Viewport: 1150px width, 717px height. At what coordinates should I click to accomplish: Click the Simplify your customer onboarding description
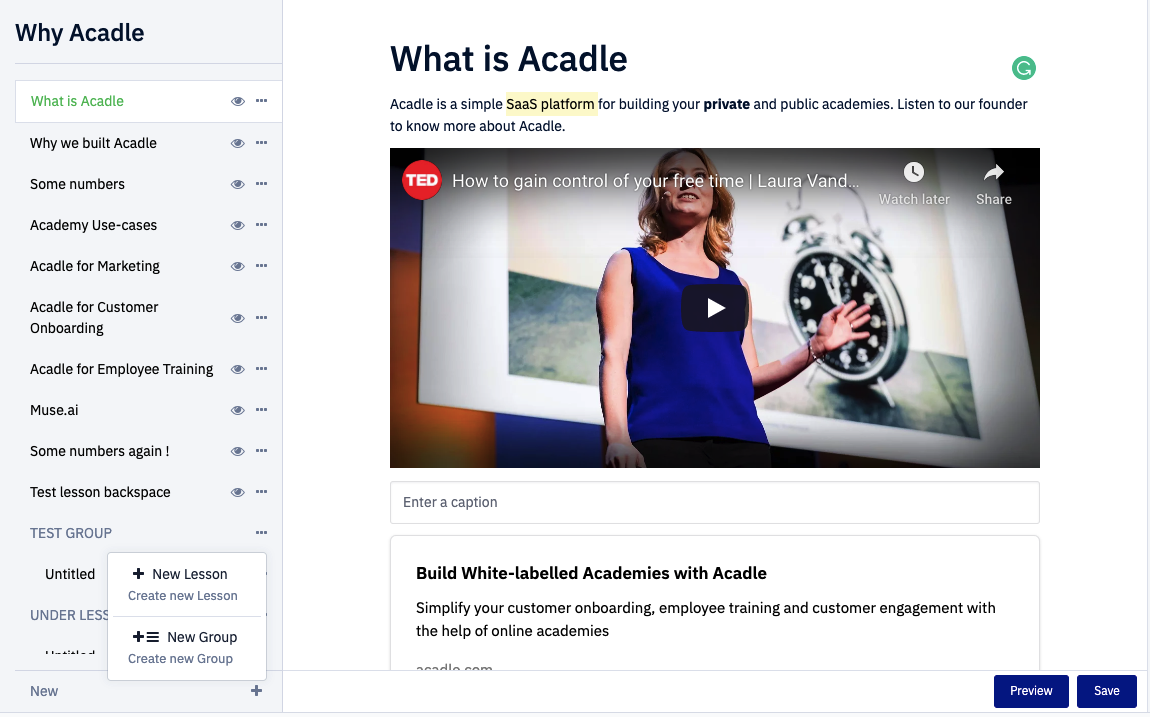706,619
